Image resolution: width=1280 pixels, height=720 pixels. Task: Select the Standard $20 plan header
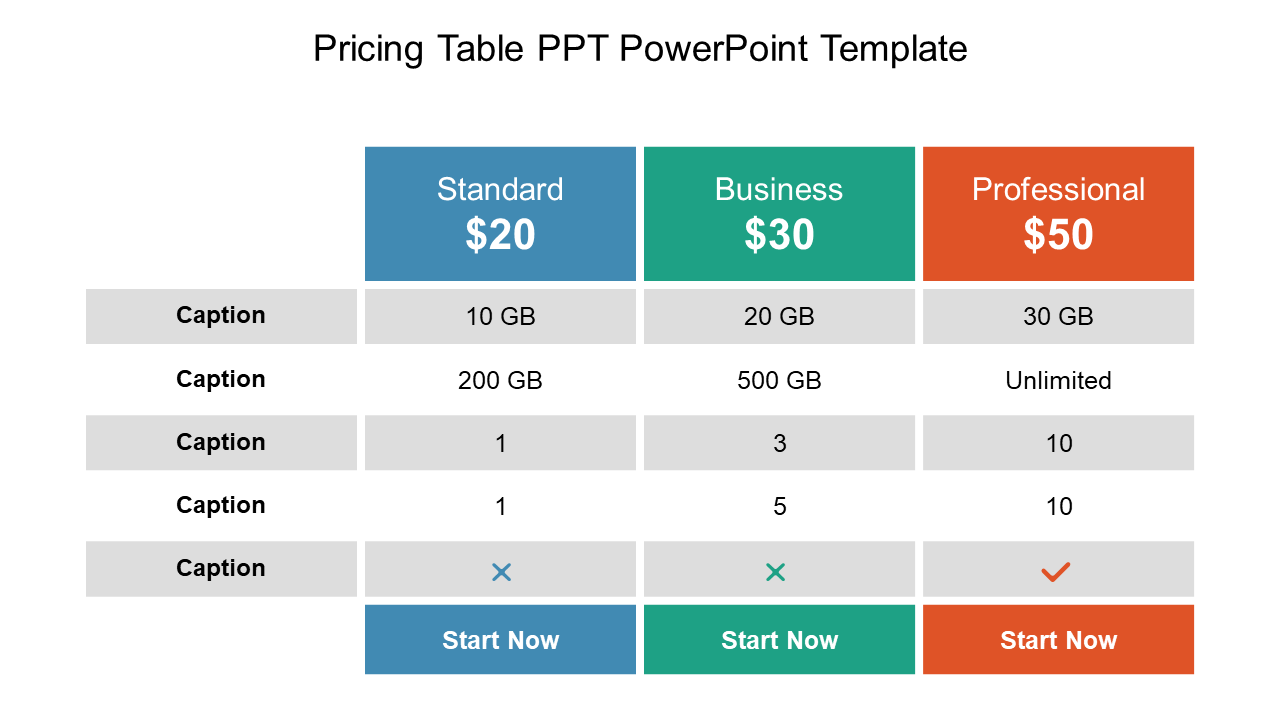(500, 214)
